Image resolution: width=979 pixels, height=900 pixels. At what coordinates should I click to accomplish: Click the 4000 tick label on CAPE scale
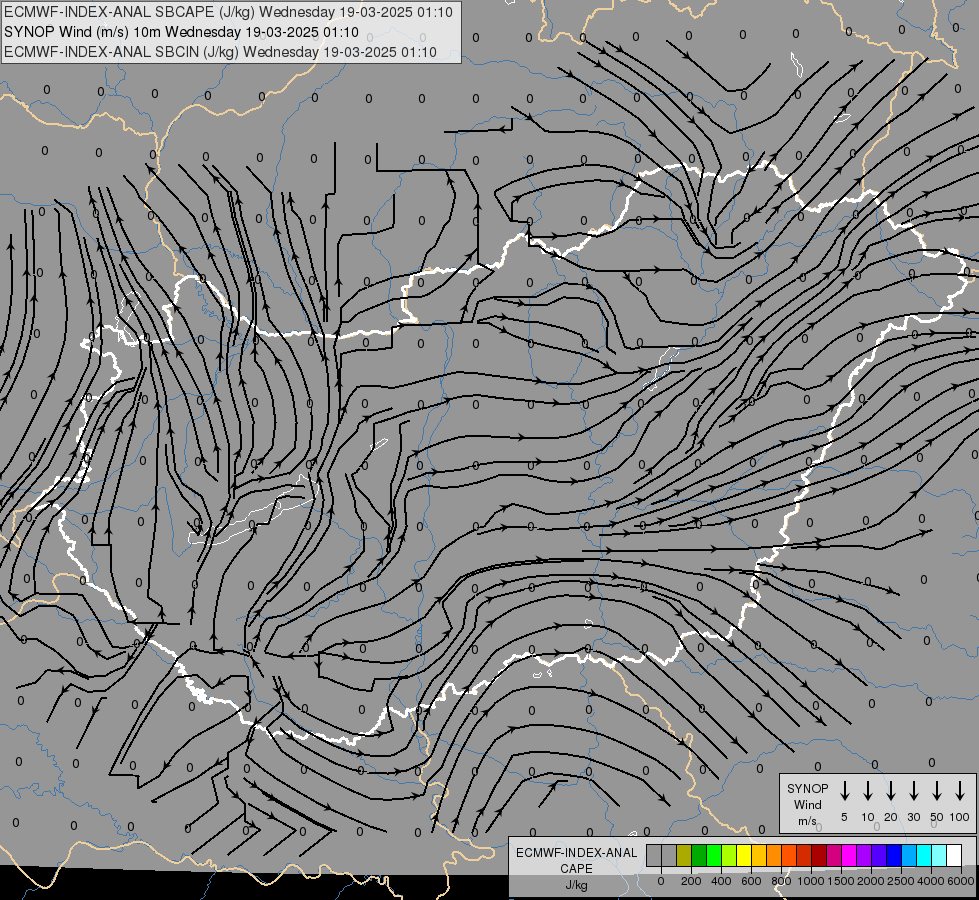pos(931,881)
